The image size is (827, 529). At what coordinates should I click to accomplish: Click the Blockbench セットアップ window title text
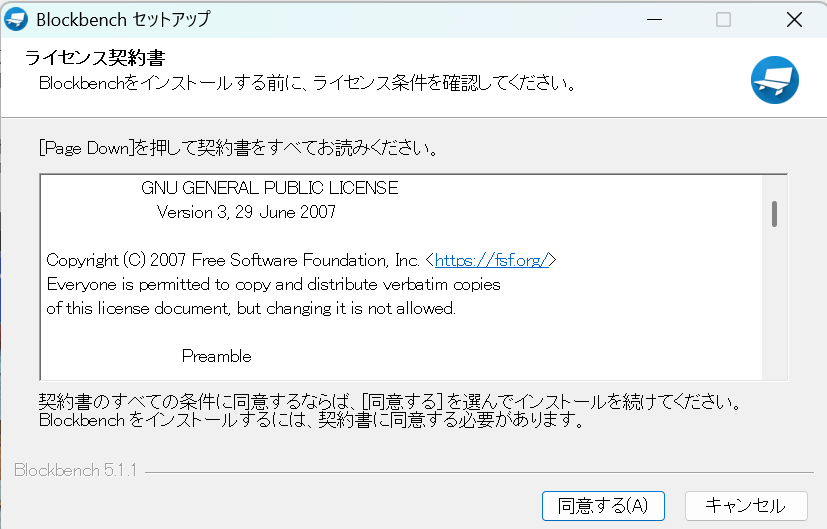[123, 20]
